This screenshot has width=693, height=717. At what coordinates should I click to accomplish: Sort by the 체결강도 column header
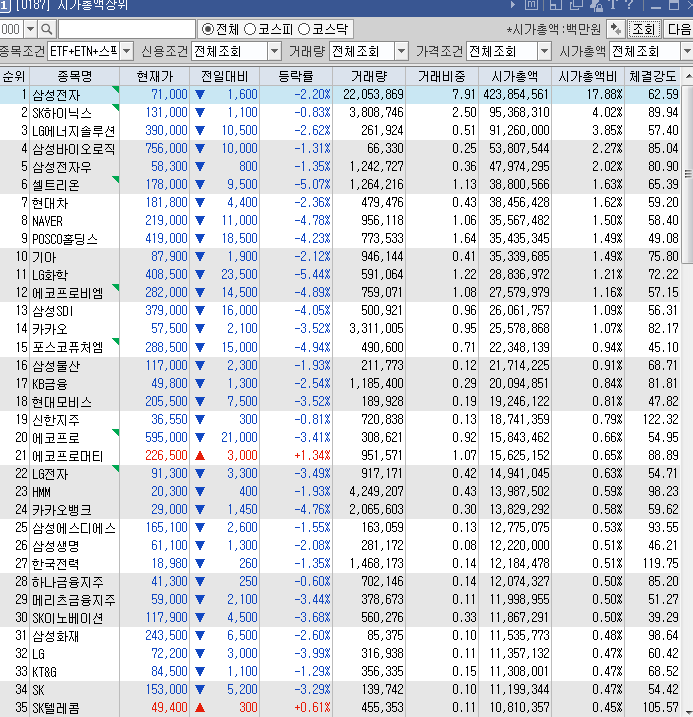(x=652, y=76)
